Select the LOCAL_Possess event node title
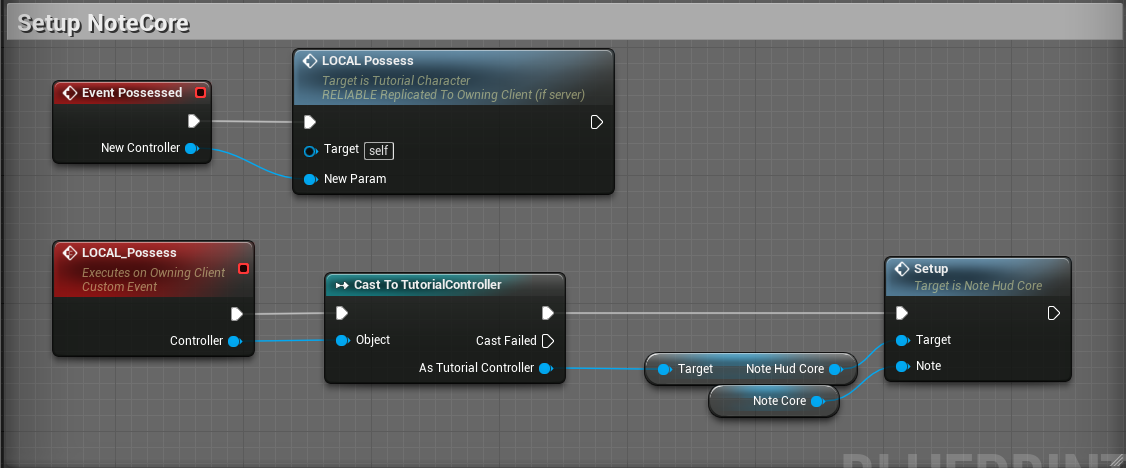This screenshot has width=1126, height=468. coord(129,253)
